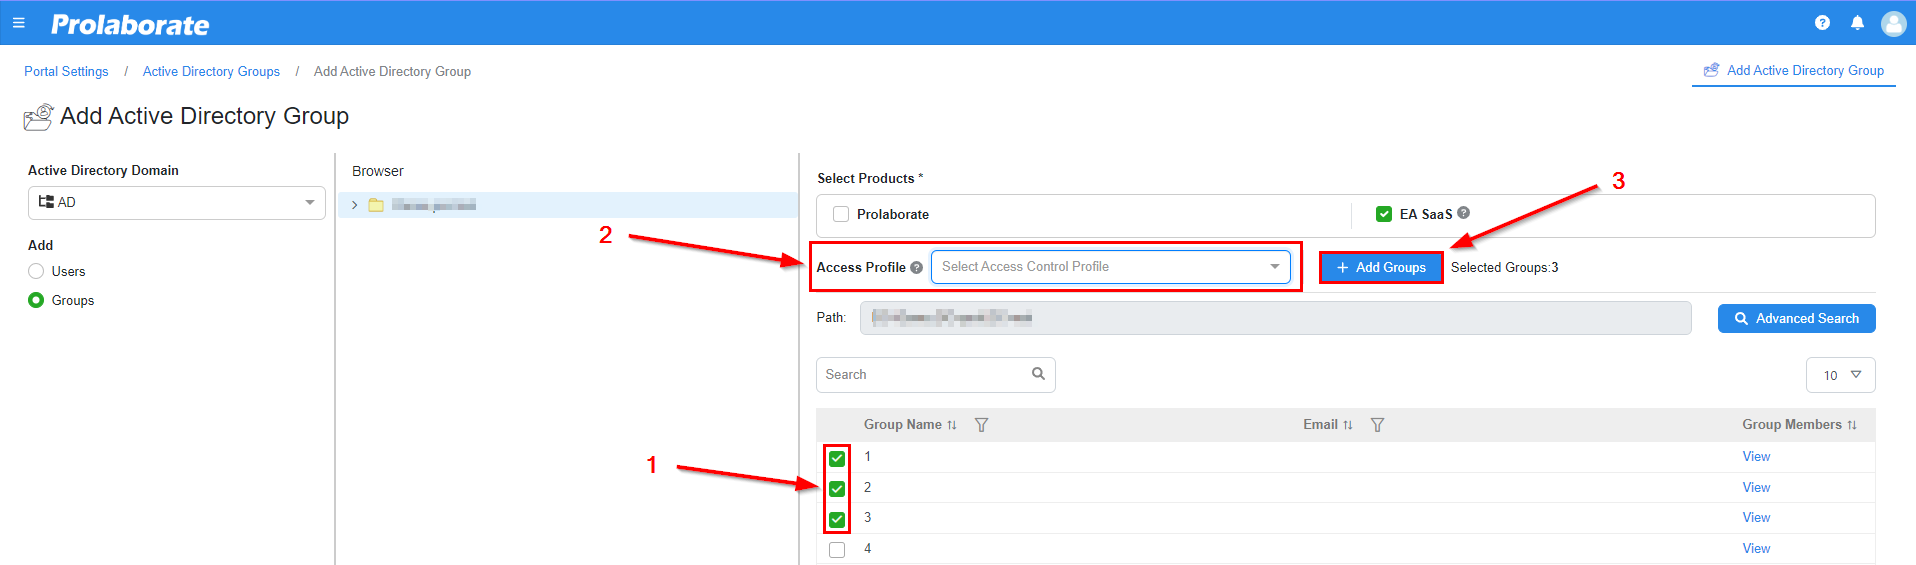Open the Group Name column filter icon

coord(981,425)
